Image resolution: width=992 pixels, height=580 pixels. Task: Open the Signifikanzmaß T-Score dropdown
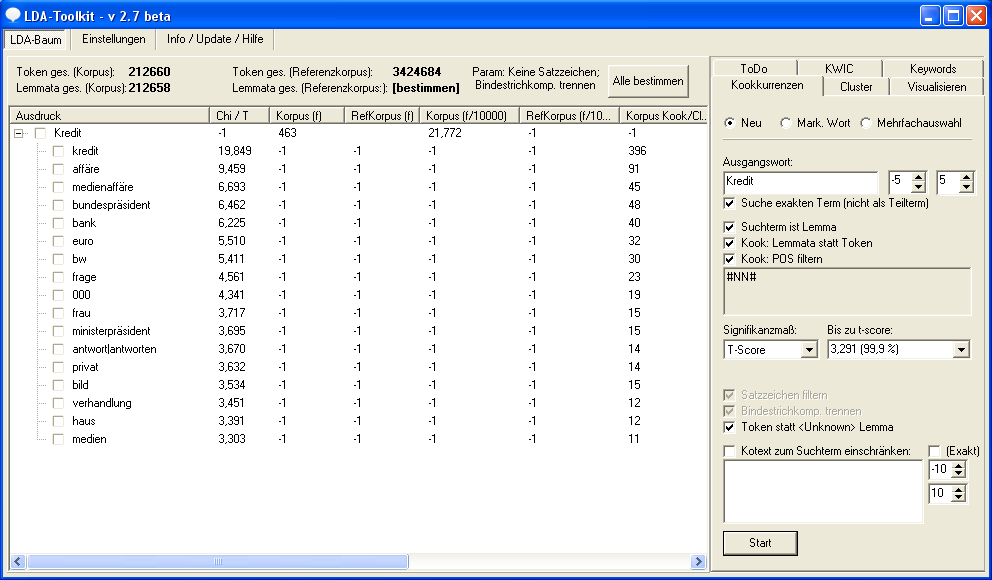[809, 350]
